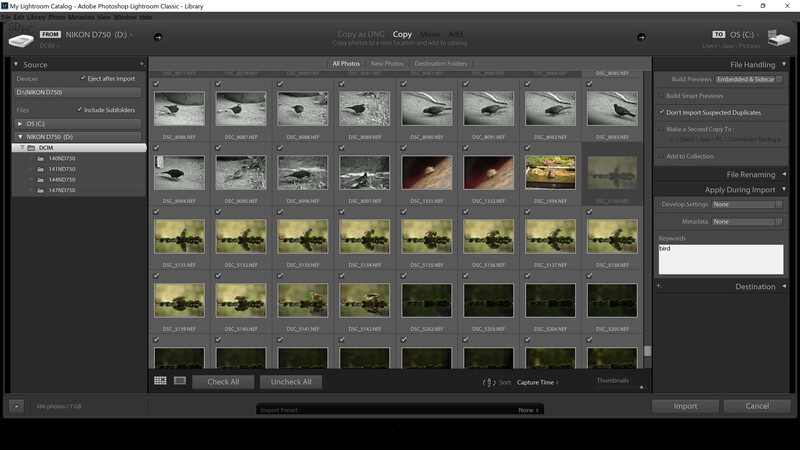Screen dimensions: 800x450
Task: Switch to loupe view icon
Action: (x=180, y=381)
